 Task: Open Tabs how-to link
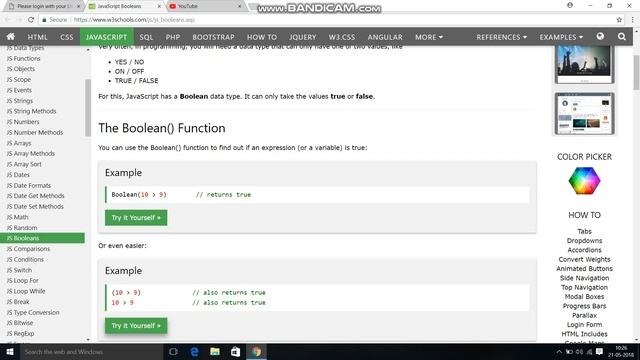pos(584,231)
